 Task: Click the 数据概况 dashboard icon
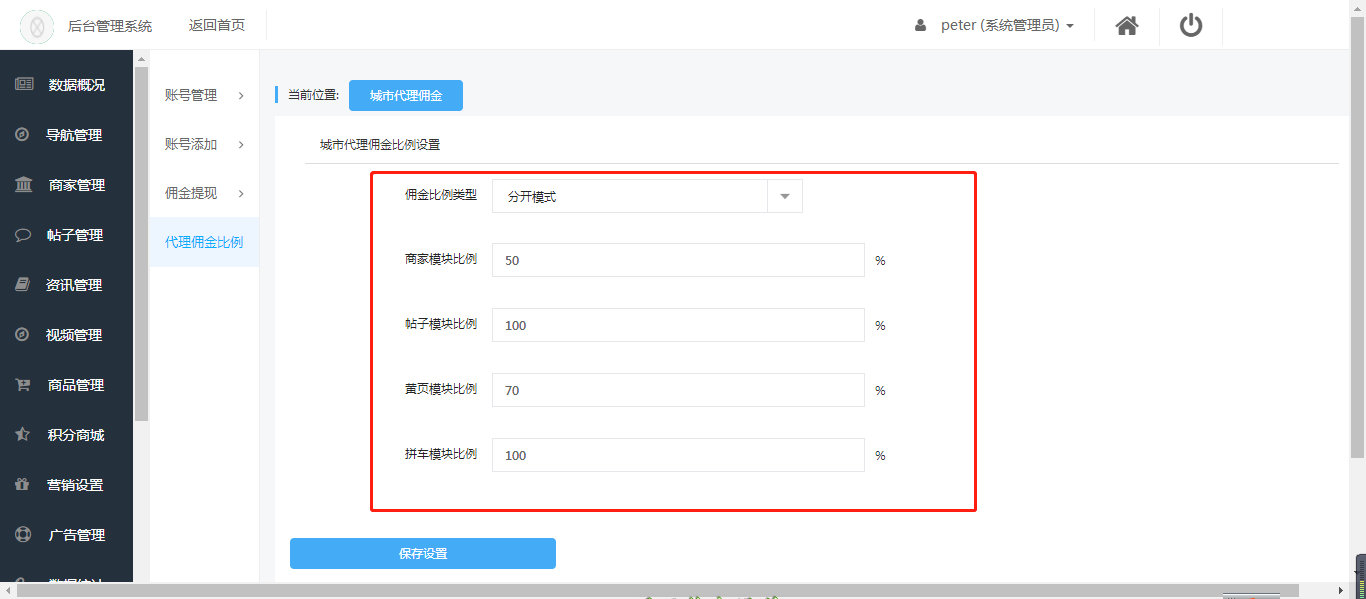pyautogui.click(x=24, y=84)
